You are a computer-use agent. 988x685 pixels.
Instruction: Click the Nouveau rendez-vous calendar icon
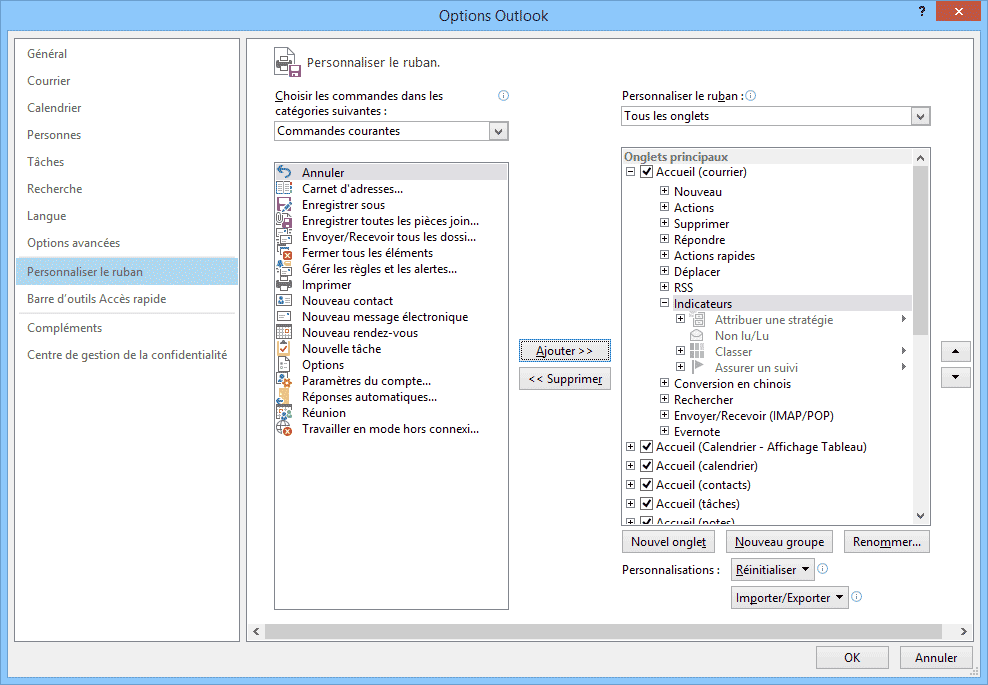point(284,333)
